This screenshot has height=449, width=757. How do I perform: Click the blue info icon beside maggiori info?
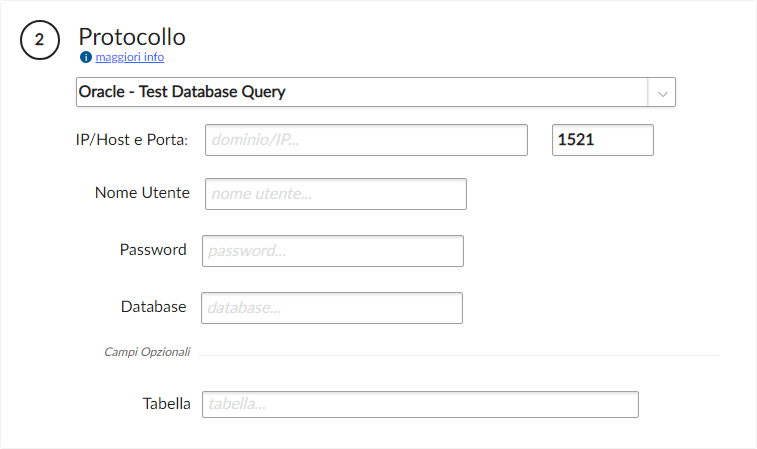click(x=85, y=57)
